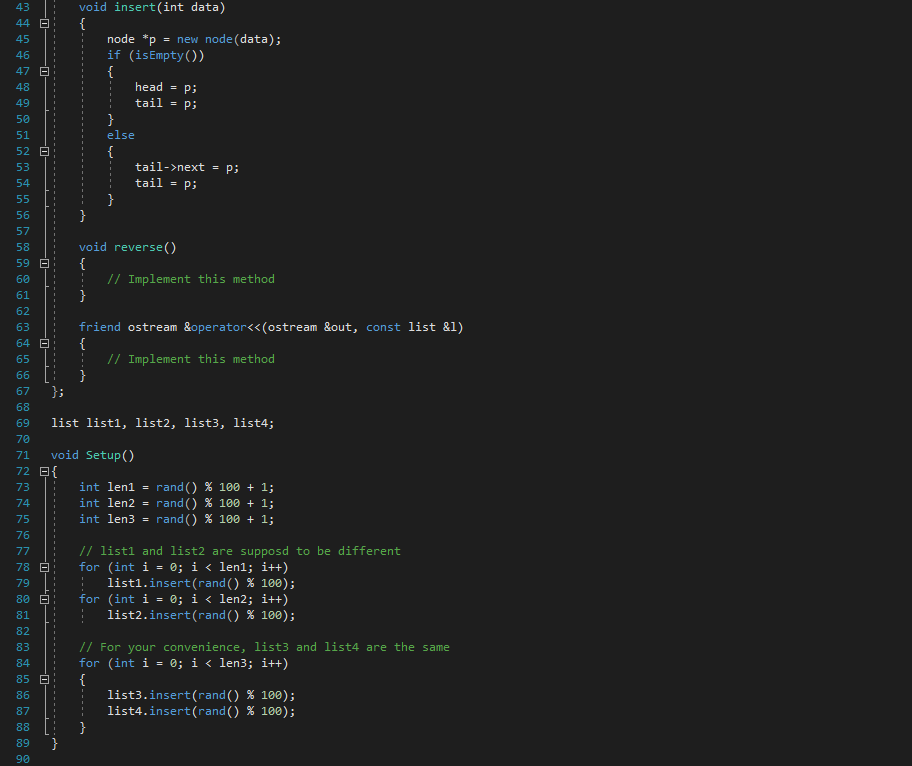Fold the reverse function body at line 59
This screenshot has height=766, width=912.
[44, 263]
